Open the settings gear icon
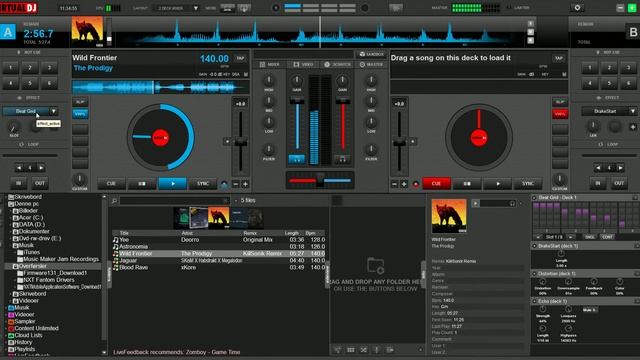 tap(577, 8)
